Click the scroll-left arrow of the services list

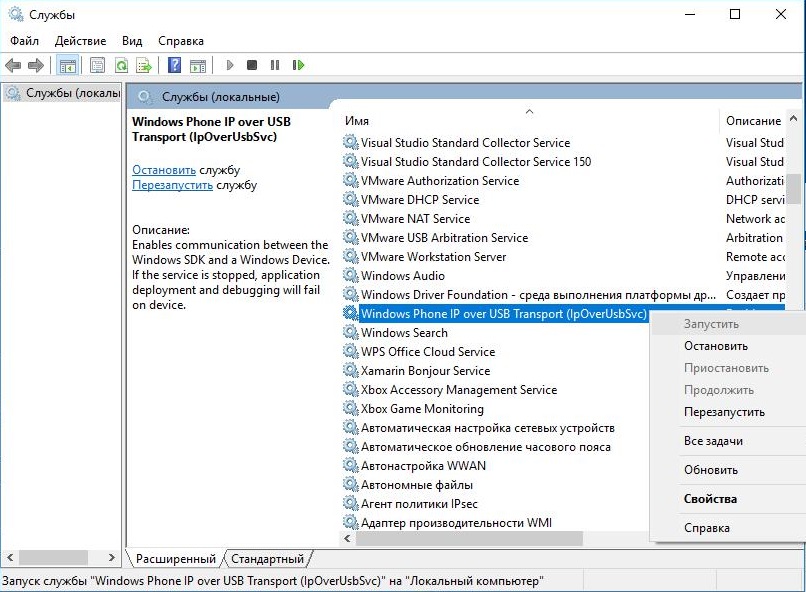point(347,539)
